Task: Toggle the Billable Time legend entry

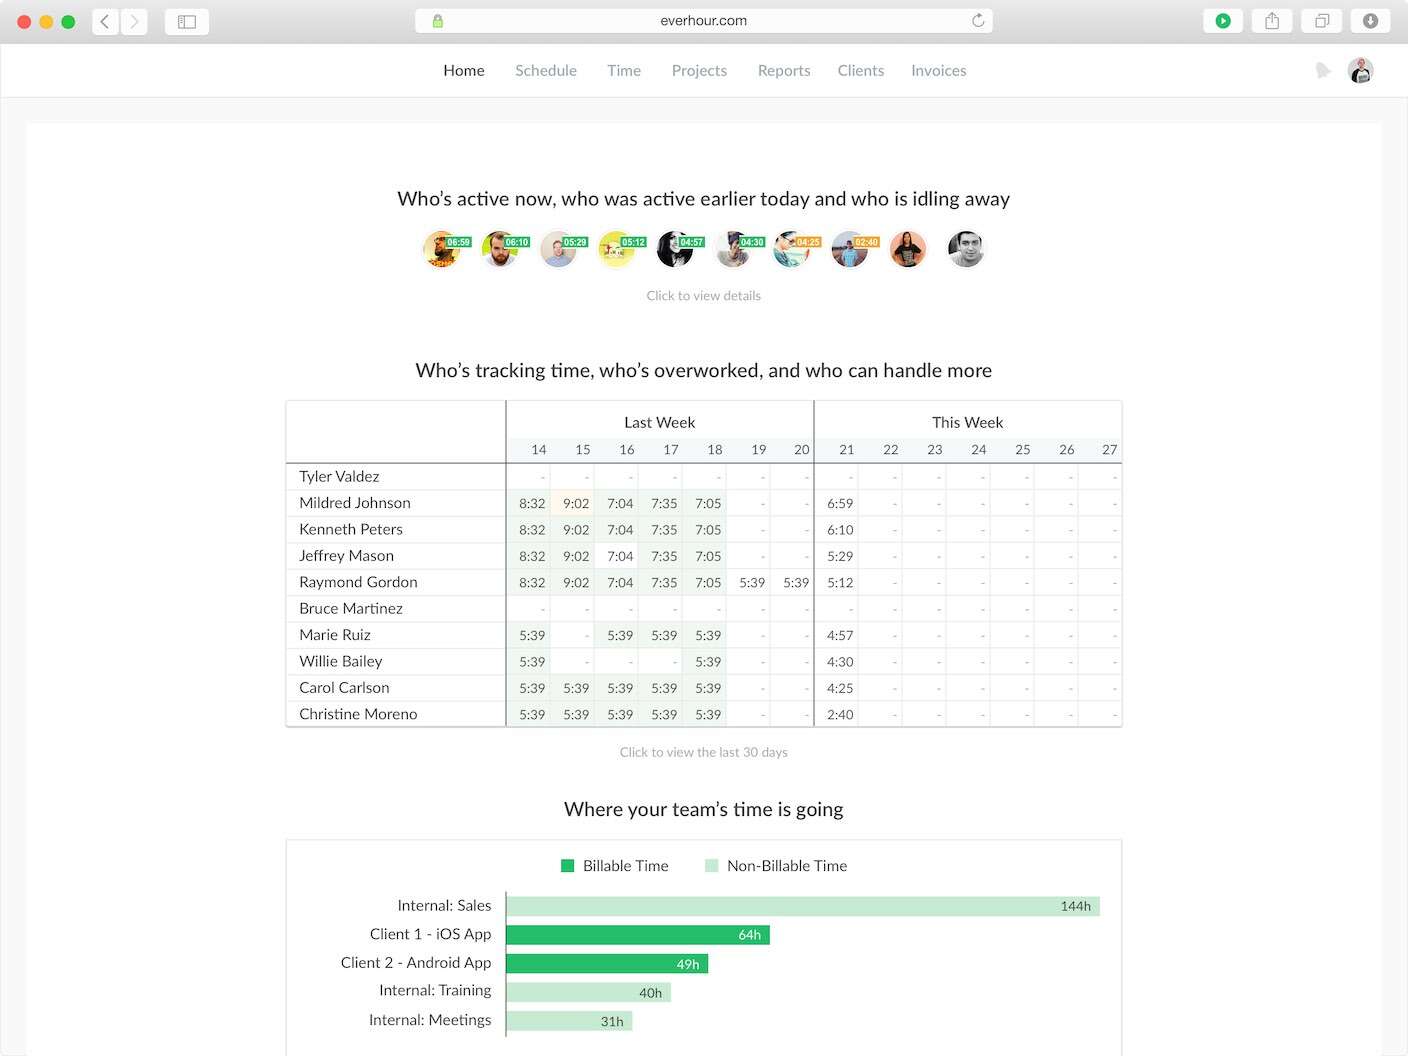Action: (614, 866)
